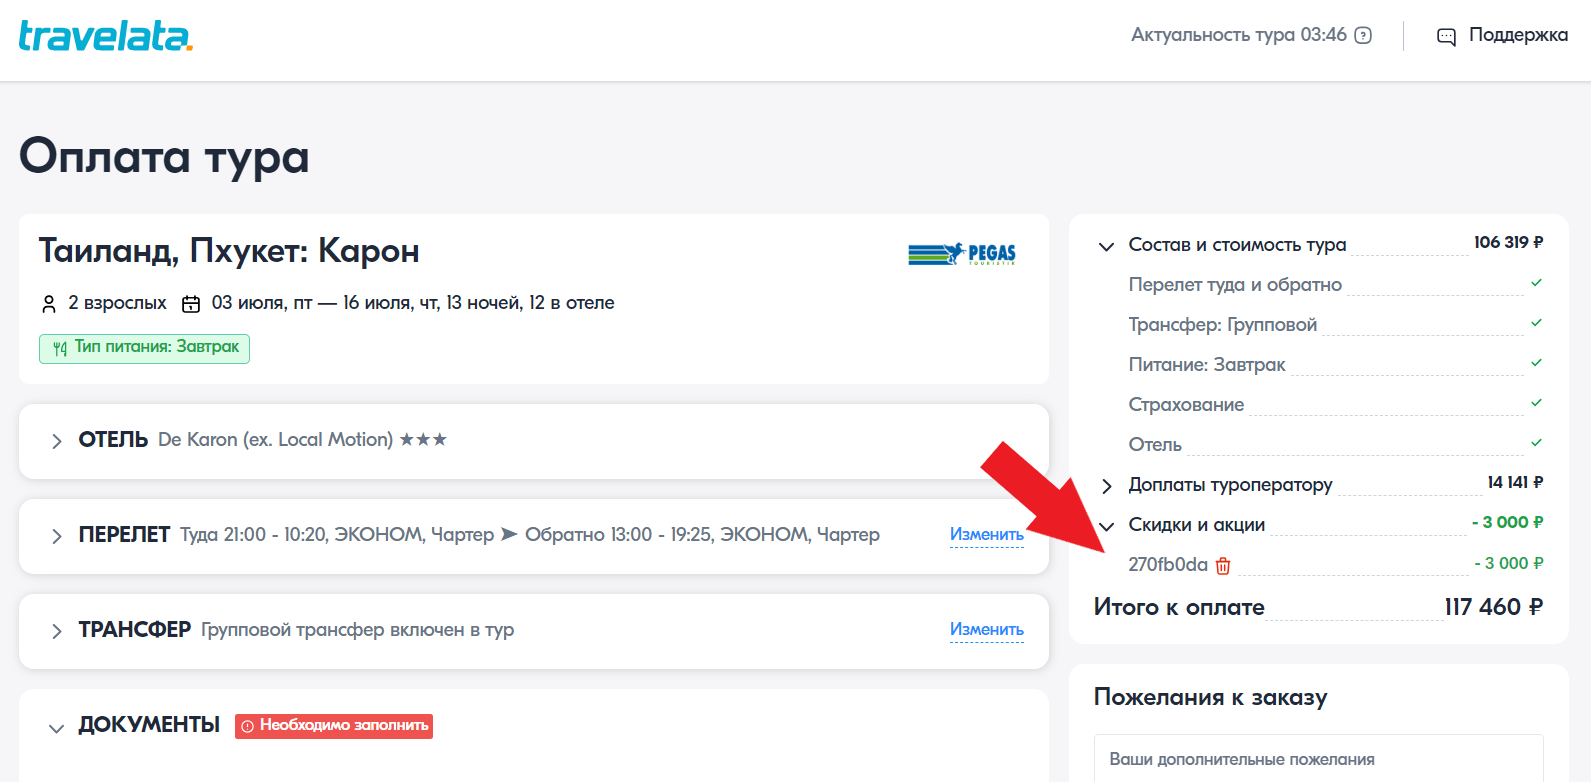Click the travelata logo

coord(106,36)
